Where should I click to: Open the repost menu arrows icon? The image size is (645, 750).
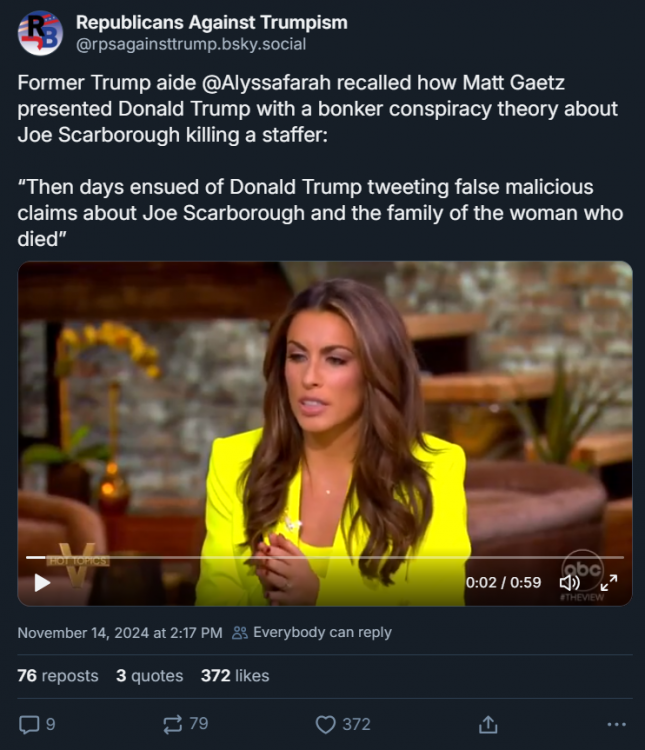coord(170,724)
